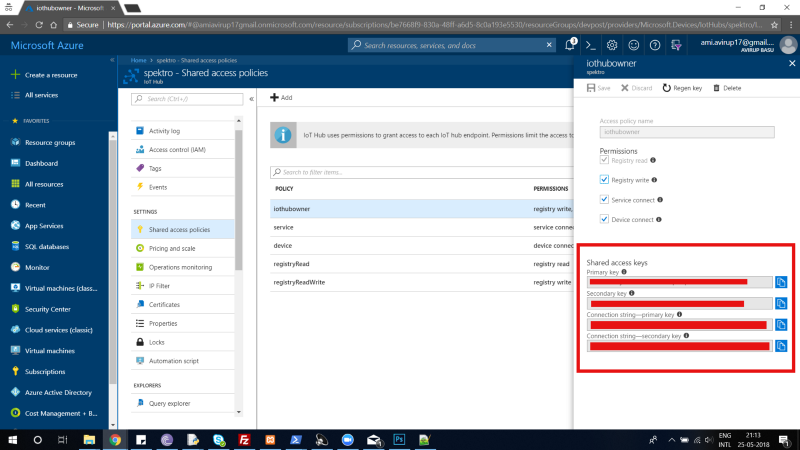Open FileZilla from the taskbar
The height and width of the screenshot is (450, 800).
pos(244,439)
